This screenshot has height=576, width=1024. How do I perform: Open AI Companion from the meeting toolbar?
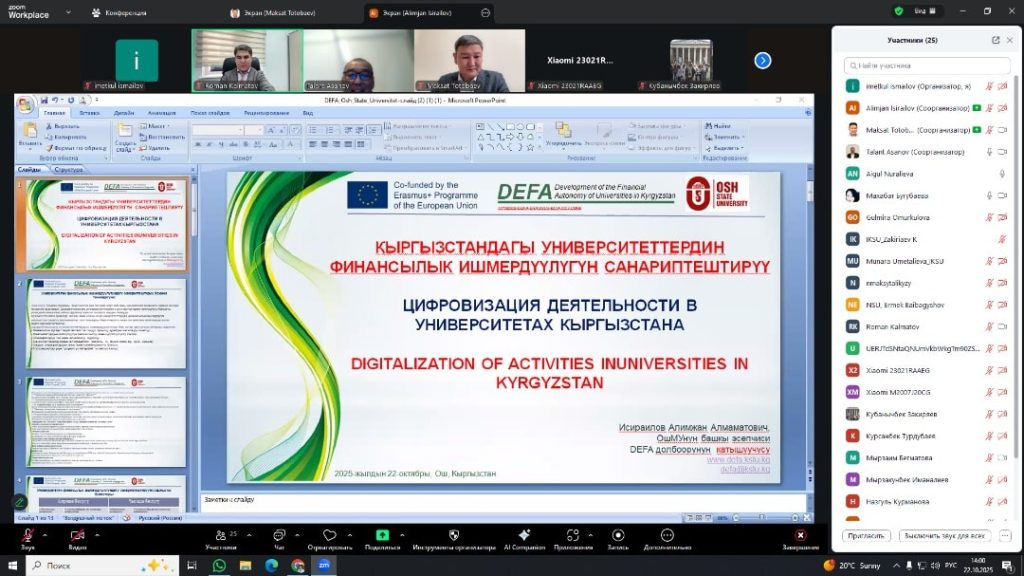pyautogui.click(x=523, y=537)
